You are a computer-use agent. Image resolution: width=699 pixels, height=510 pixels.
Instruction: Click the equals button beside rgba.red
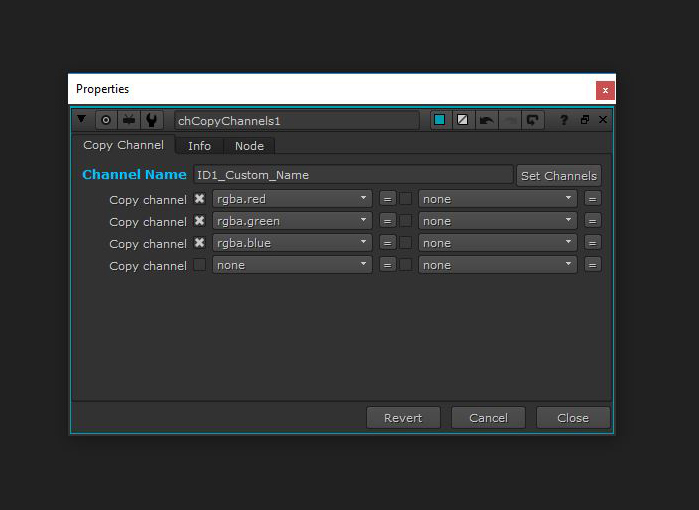pyautogui.click(x=387, y=199)
